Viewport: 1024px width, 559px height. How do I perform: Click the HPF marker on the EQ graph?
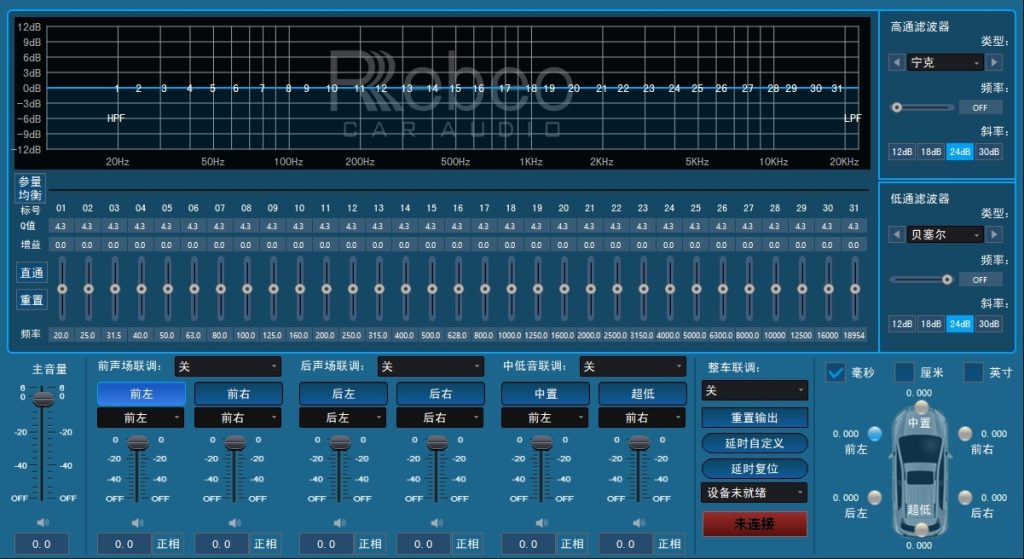[116, 118]
